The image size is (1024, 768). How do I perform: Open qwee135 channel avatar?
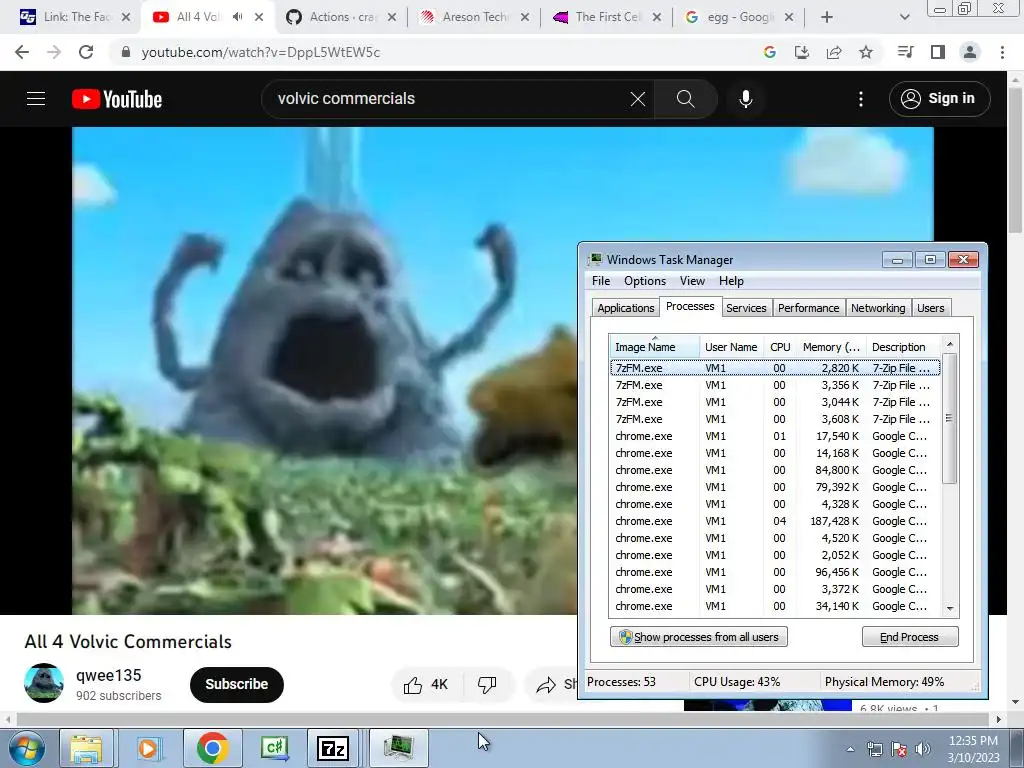point(44,684)
